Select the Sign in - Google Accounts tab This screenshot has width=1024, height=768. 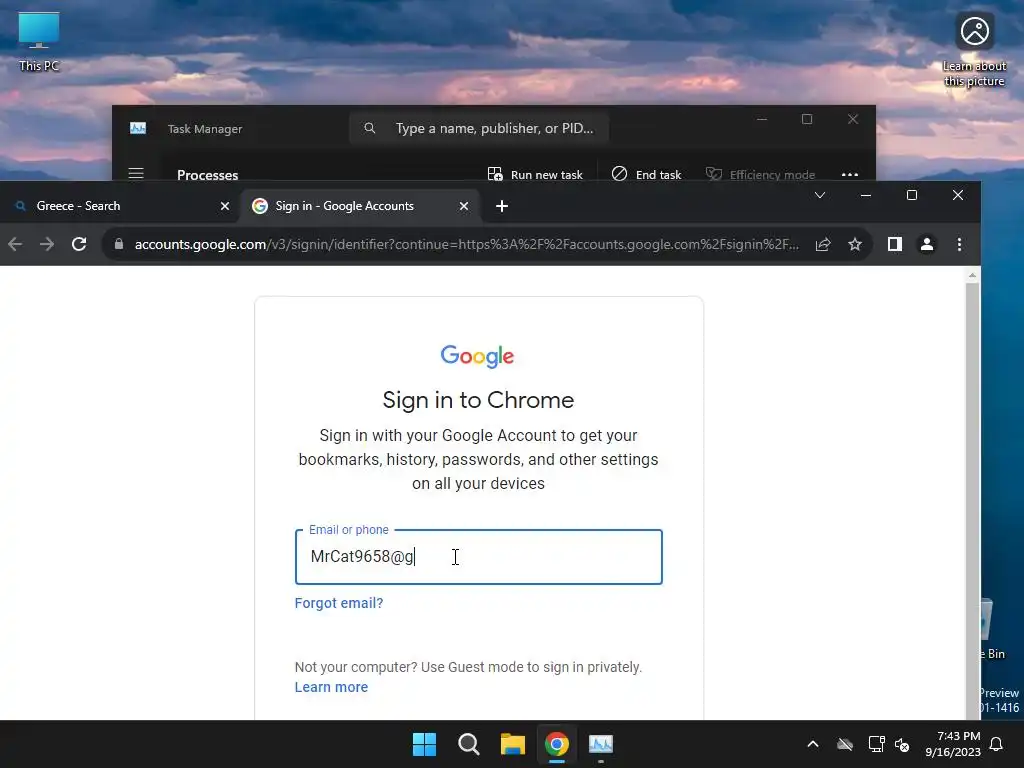coord(359,206)
